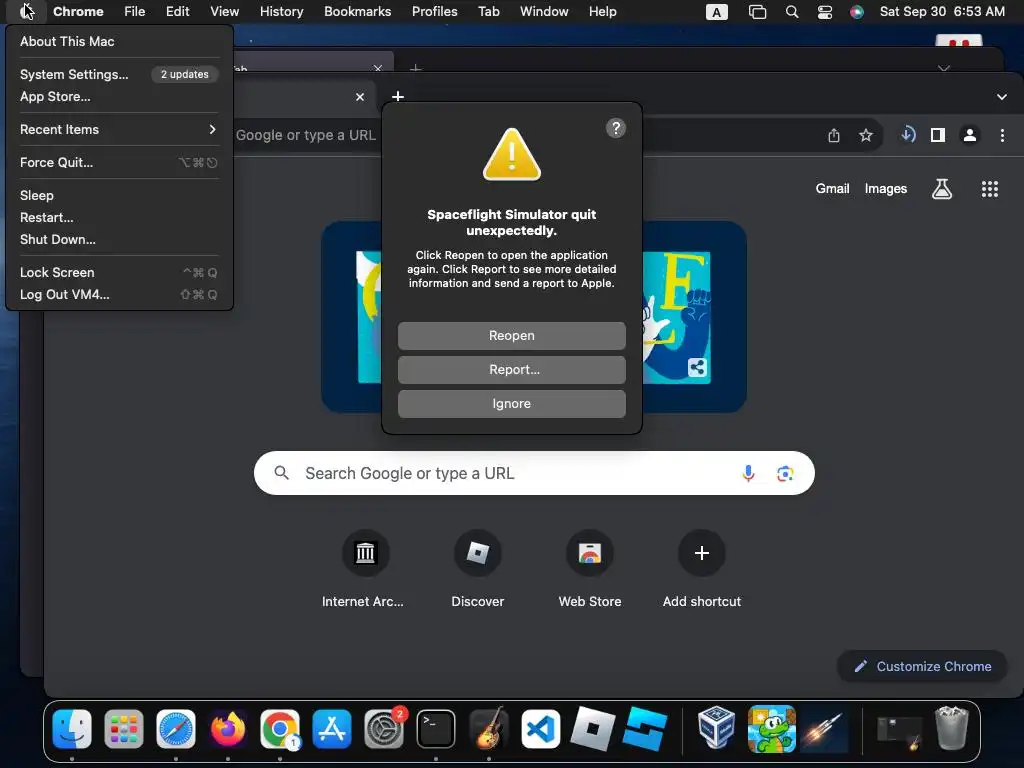Open Roblox Studio dock icon

pyautogui.click(x=645, y=729)
